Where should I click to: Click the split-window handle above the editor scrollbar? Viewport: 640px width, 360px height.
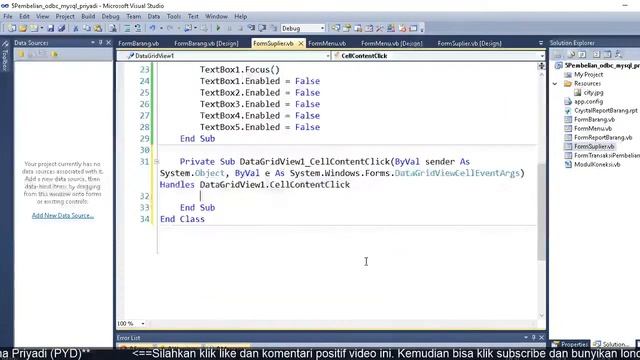point(542,66)
